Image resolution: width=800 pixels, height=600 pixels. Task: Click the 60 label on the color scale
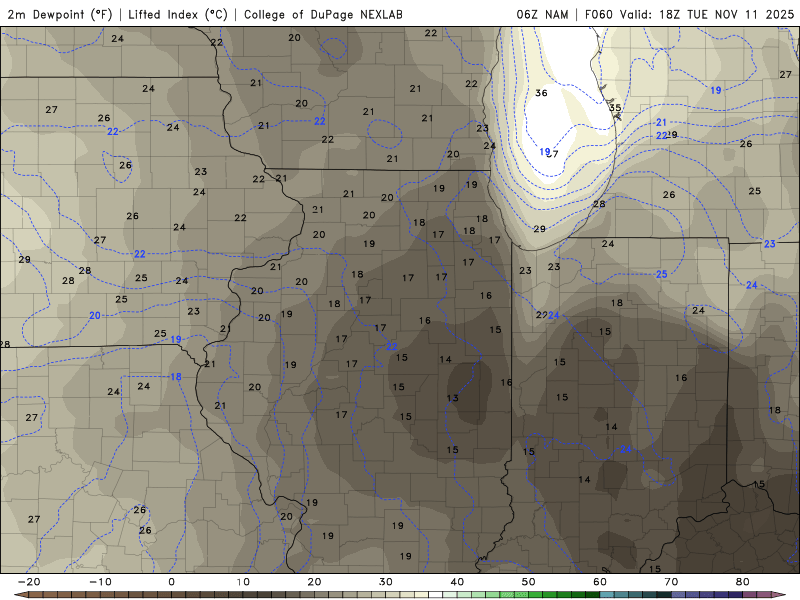tap(600, 582)
